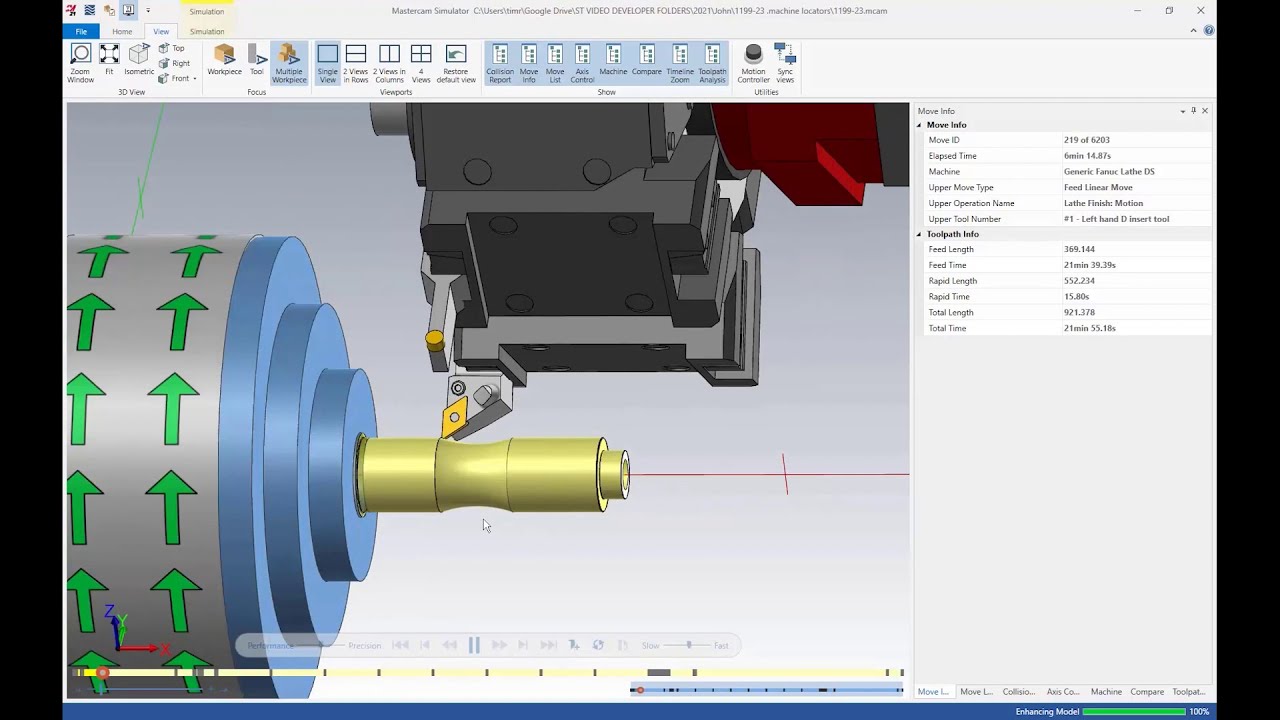Image resolution: width=1280 pixels, height=720 pixels.
Task: Restore the default view
Action: [456, 63]
